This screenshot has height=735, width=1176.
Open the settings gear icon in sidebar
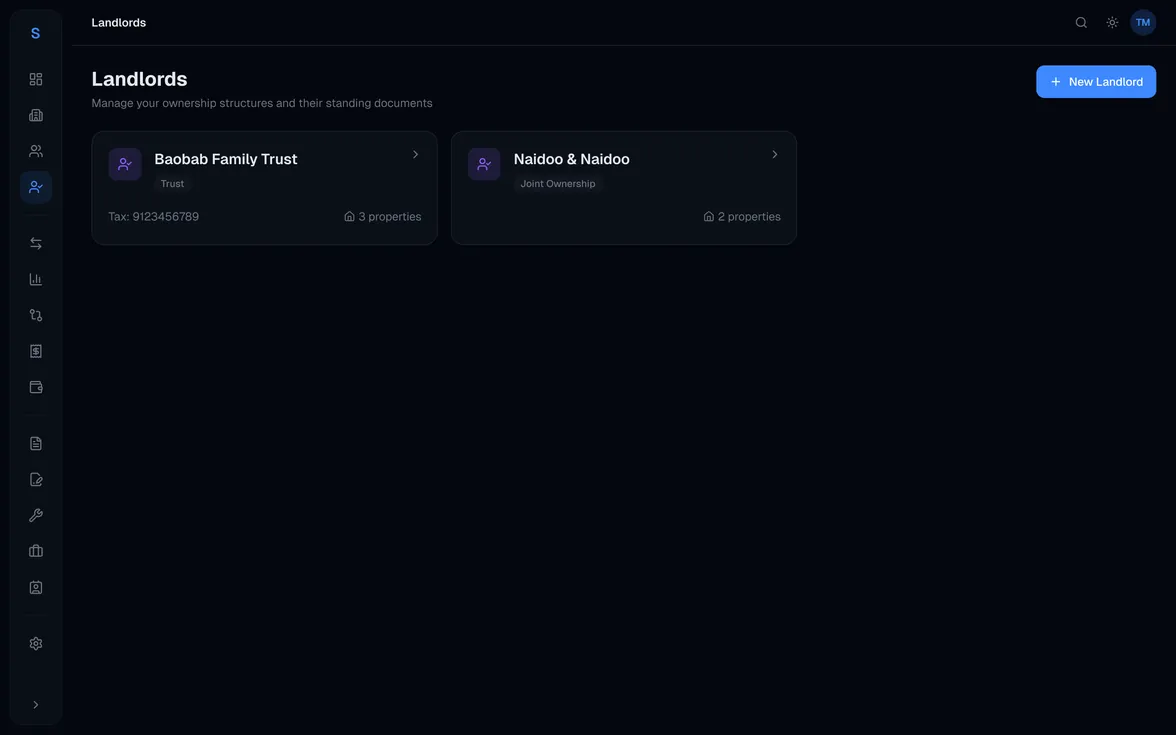[x=35, y=644]
